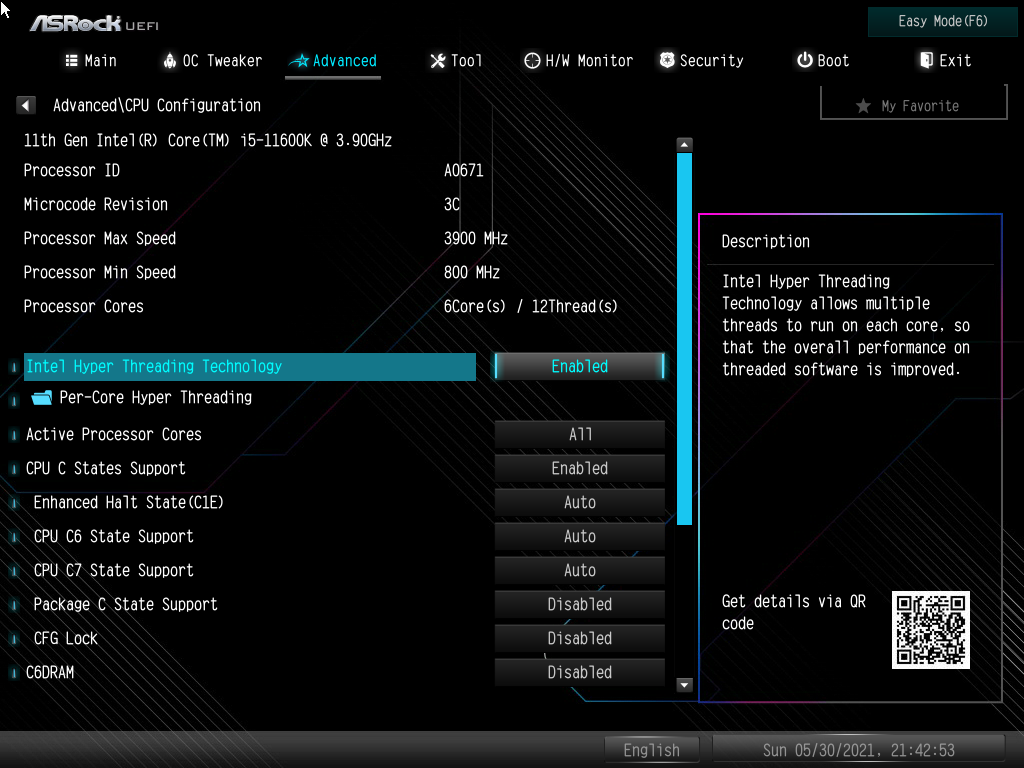Open the Per-Core Hyper Threading folder icon
Screen dimensions: 1024x768
[42, 398]
